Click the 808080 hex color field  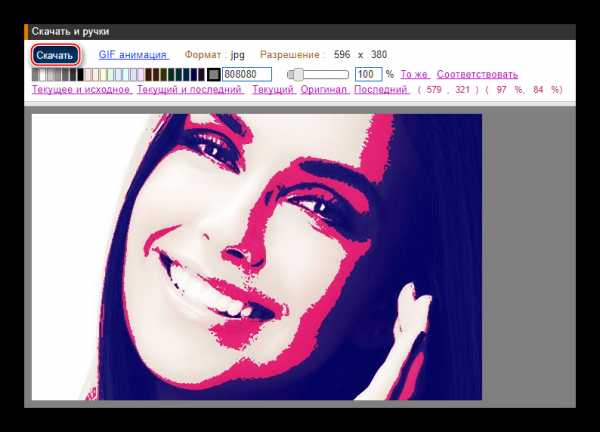click(x=247, y=74)
